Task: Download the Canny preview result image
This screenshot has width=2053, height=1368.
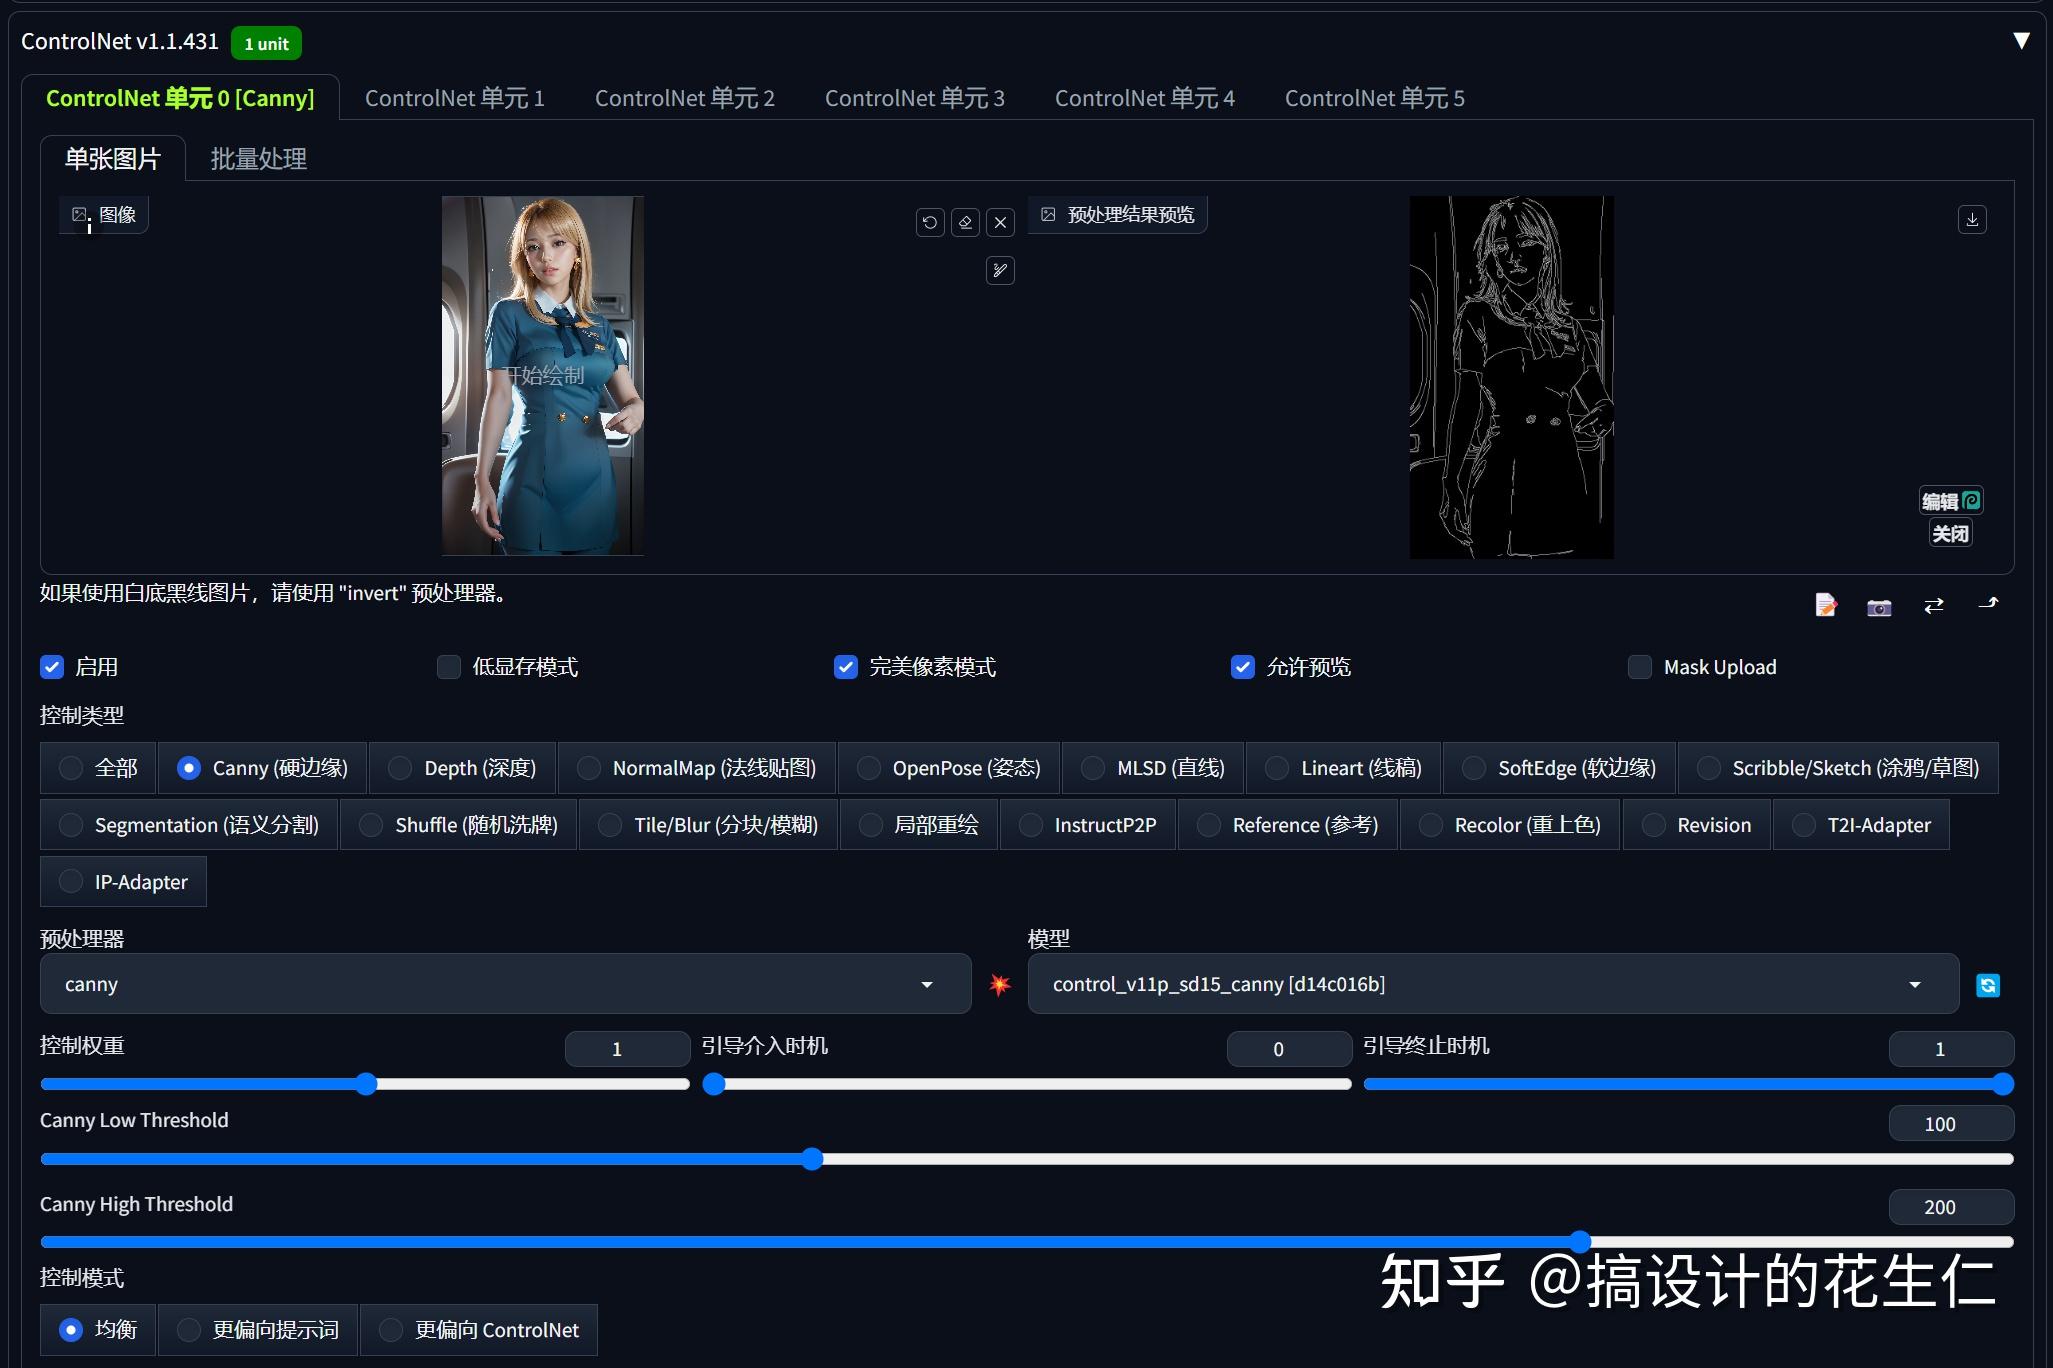Action: [1970, 219]
